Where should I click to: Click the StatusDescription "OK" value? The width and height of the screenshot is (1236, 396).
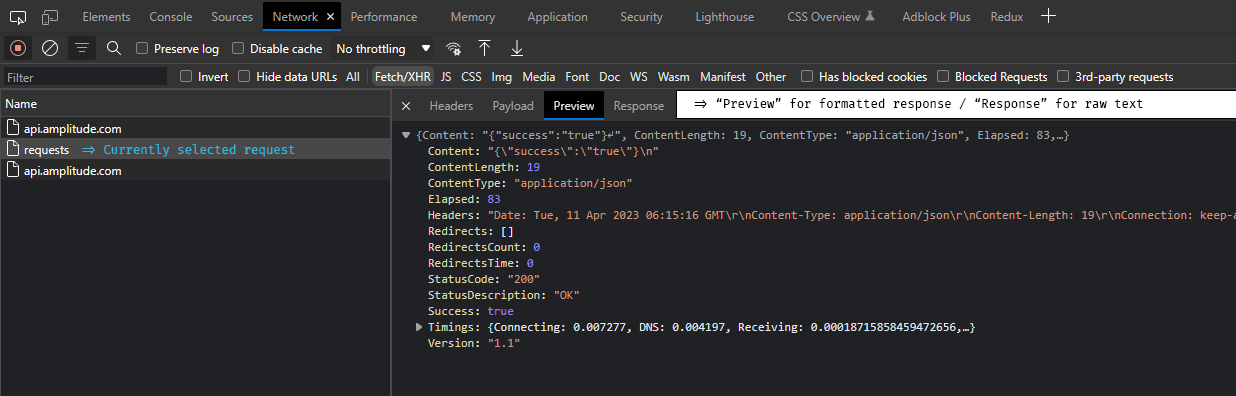567,295
